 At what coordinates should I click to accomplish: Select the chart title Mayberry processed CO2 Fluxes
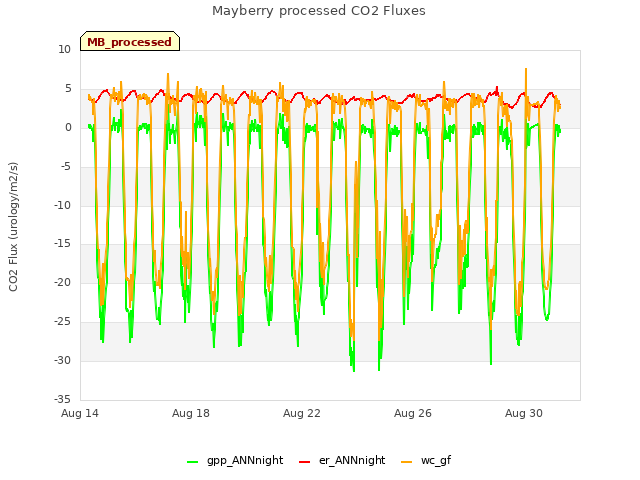pos(319,11)
